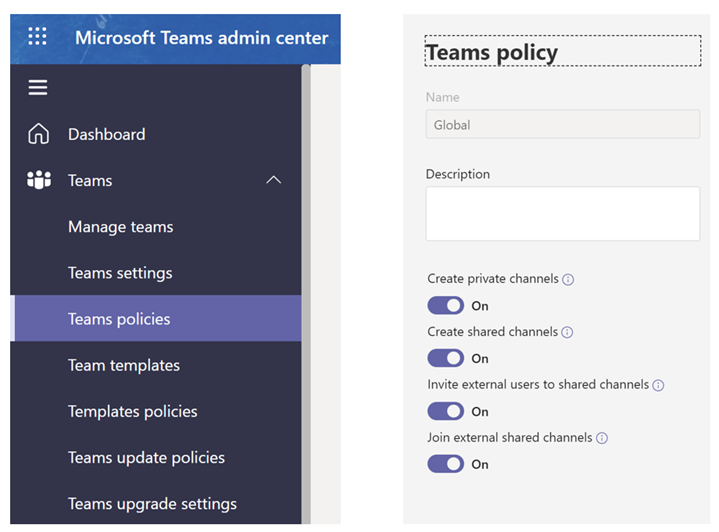Click the Create shared channels label
This screenshot has height=532, width=719.
tap(492, 332)
